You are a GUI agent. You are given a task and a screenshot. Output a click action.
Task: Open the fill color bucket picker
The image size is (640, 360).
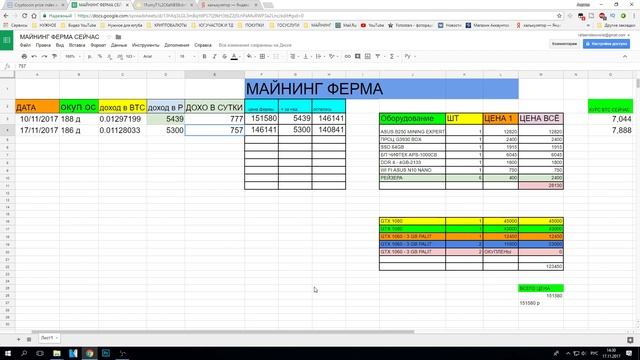[x=250, y=56]
